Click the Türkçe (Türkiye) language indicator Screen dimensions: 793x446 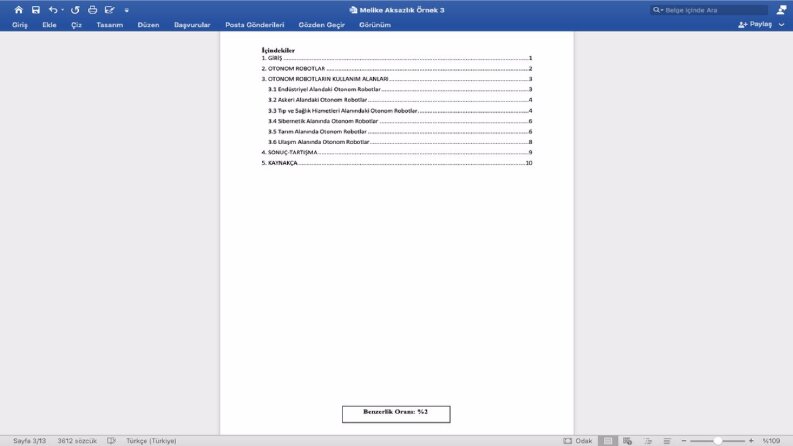[x=151, y=441]
